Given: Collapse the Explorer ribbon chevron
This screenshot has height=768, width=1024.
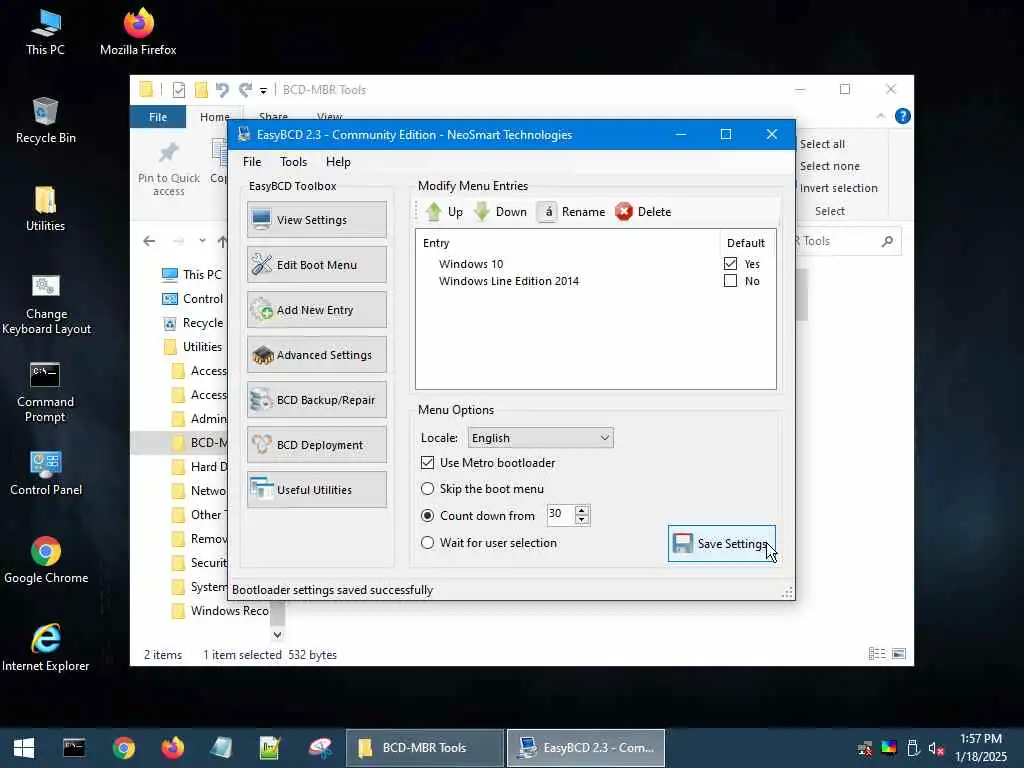Looking at the screenshot, I should click(x=880, y=116).
